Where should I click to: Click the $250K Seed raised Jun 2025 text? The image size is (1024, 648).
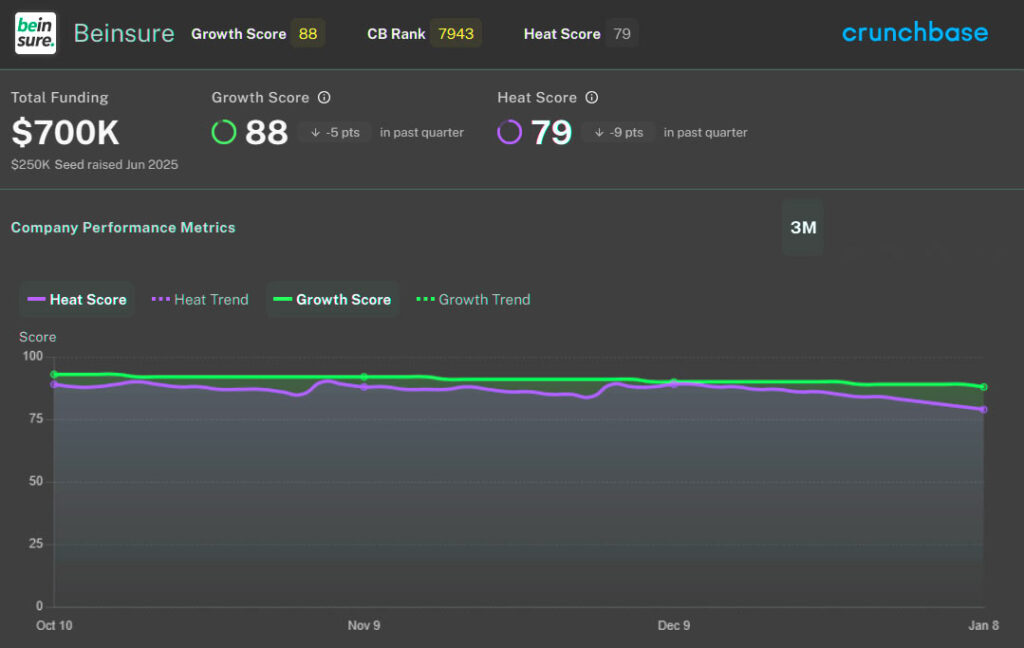point(94,165)
